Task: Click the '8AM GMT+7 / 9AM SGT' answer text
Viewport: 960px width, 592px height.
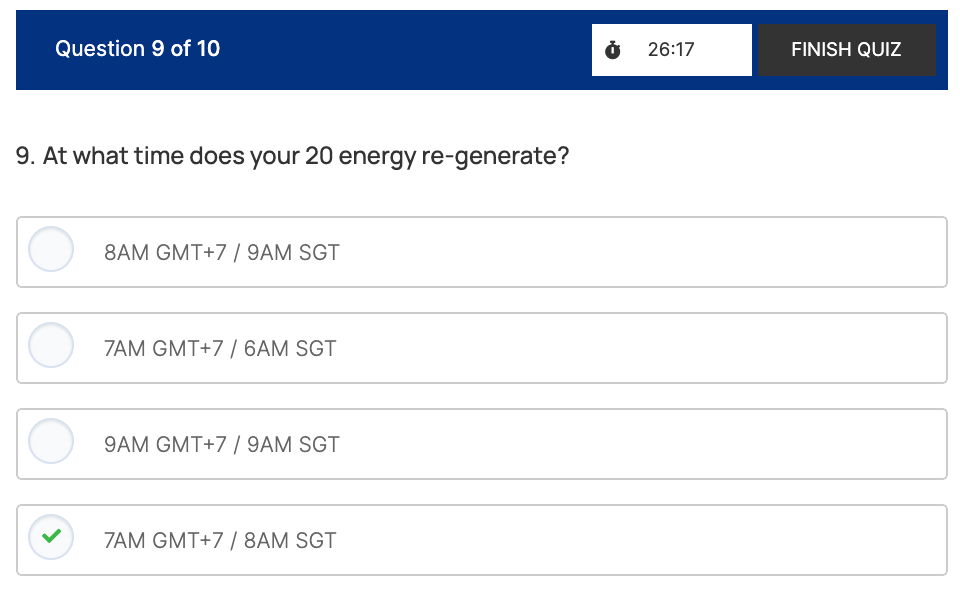Action: tap(221, 253)
